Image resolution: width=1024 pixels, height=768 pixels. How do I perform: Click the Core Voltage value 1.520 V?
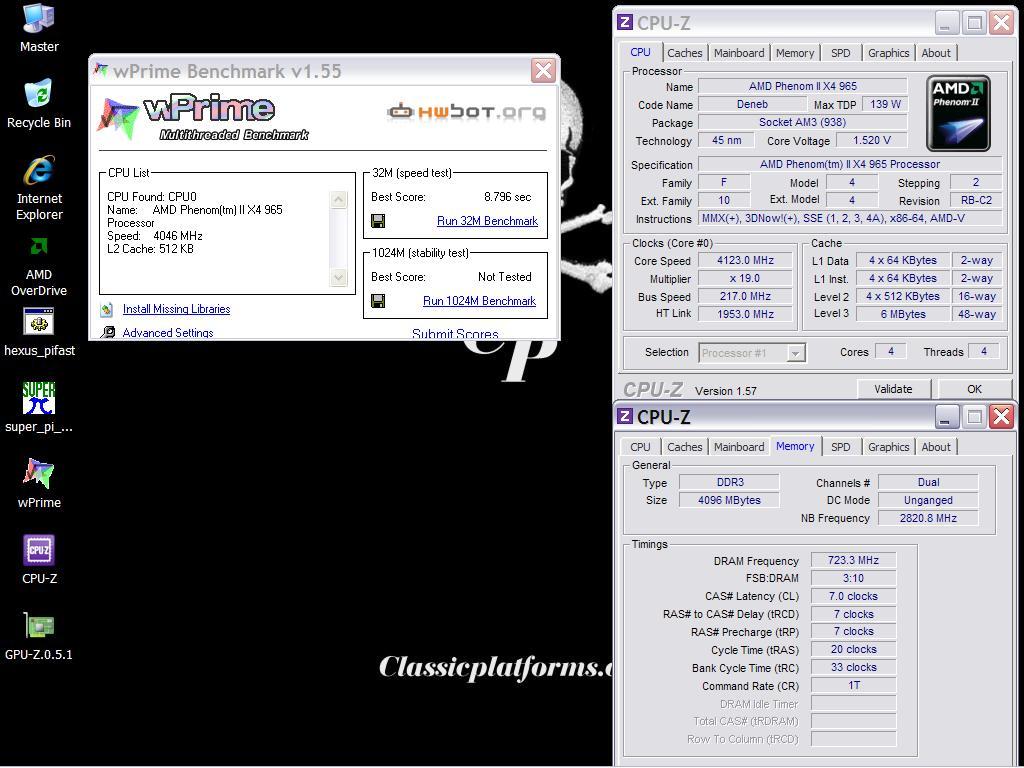click(x=872, y=140)
